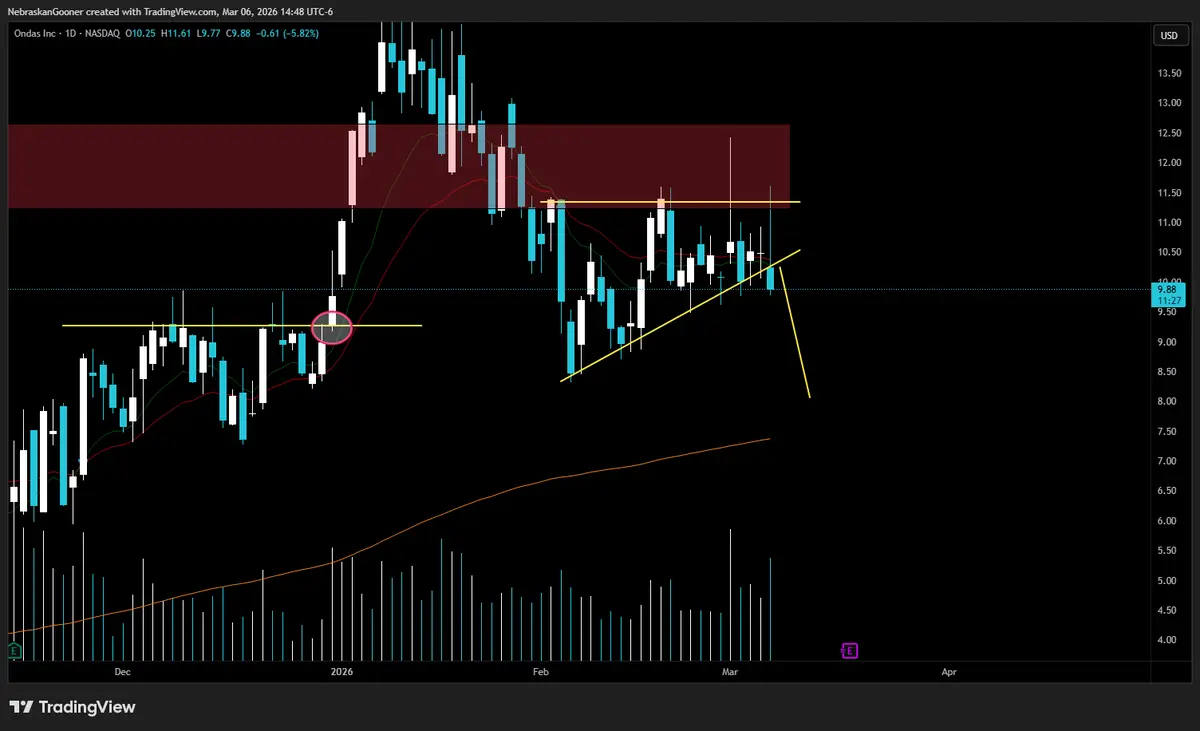Click the 8.00 price axis label

point(1169,402)
